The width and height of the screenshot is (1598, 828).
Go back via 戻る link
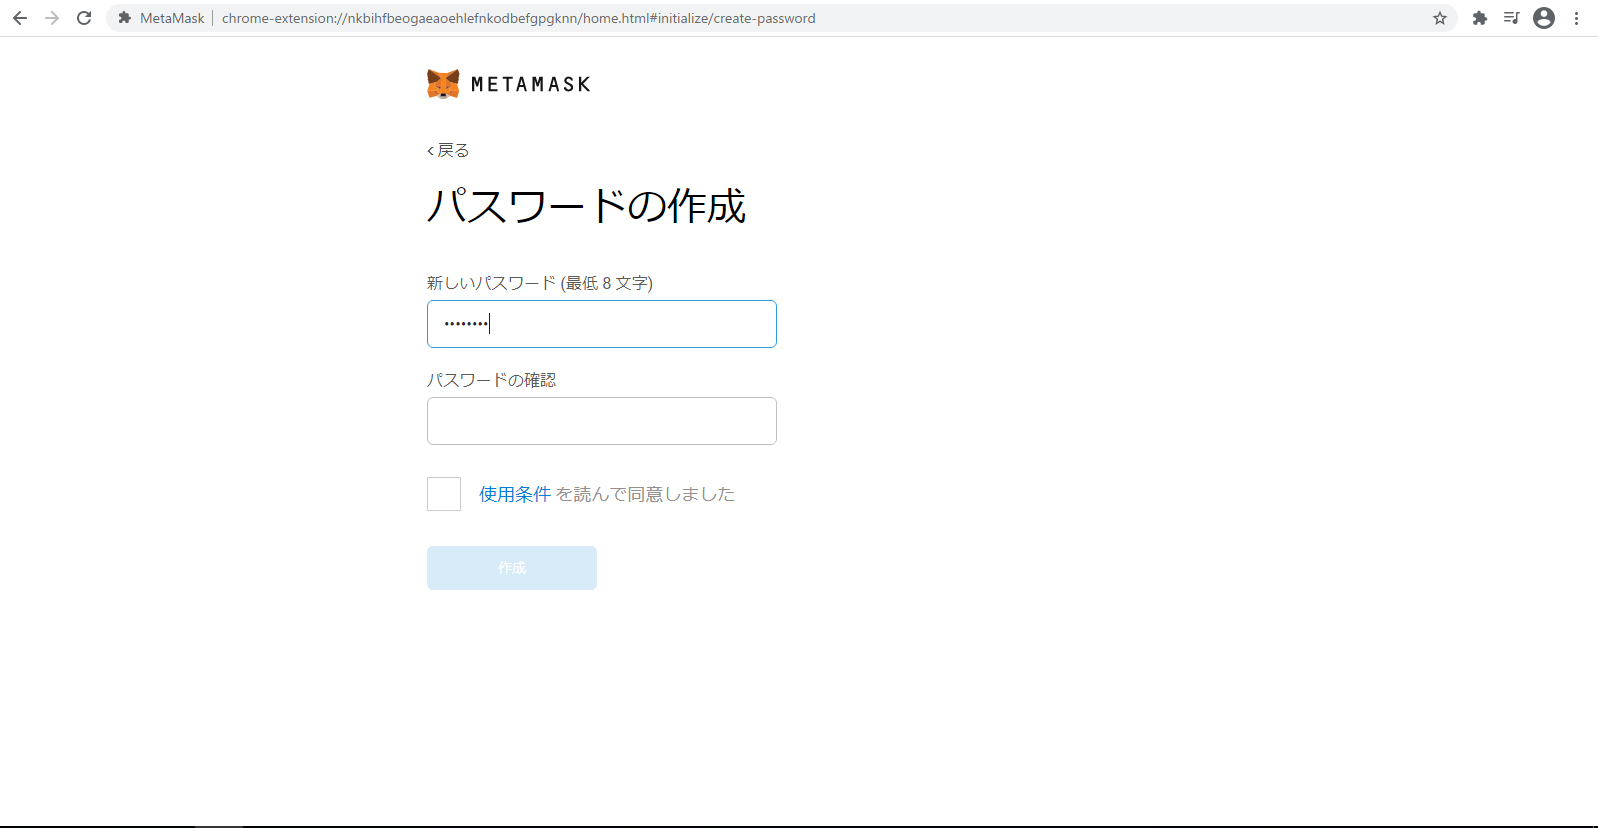pyautogui.click(x=448, y=150)
